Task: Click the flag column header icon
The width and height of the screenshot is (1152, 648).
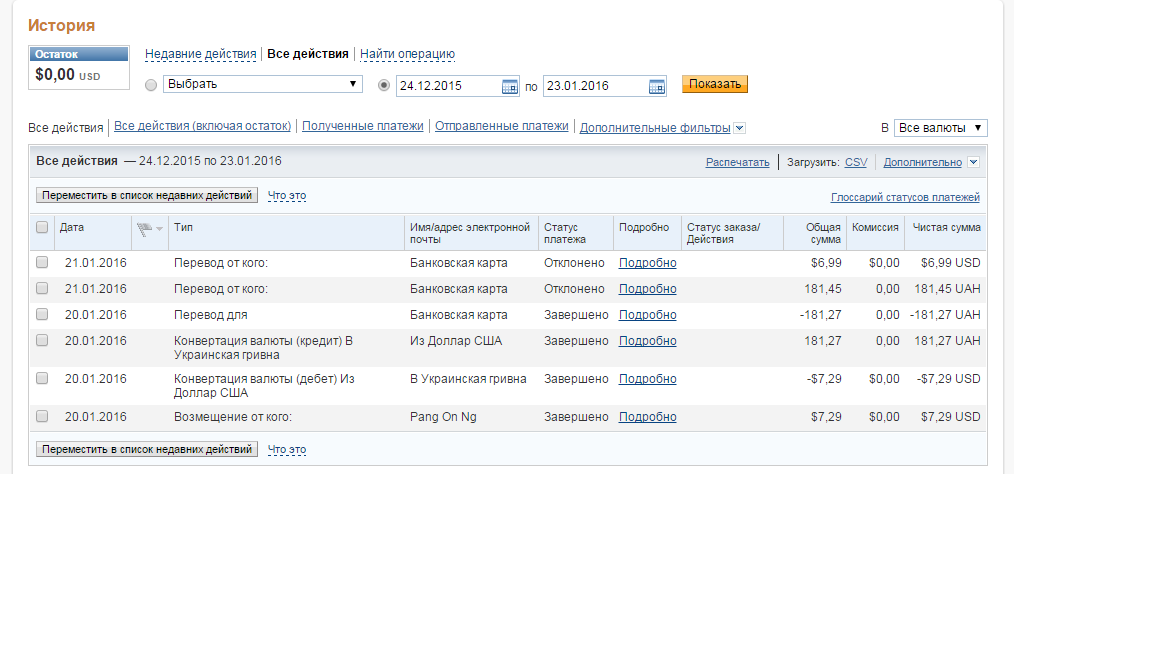Action: point(146,228)
